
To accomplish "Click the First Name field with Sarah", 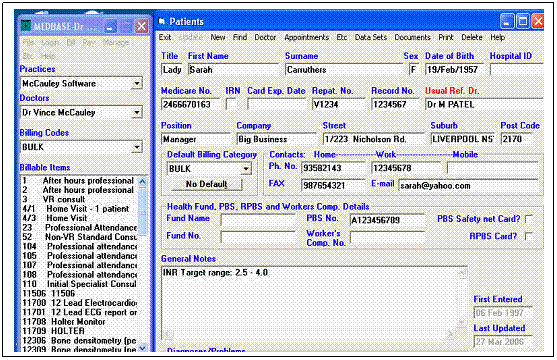I will 233,70.
